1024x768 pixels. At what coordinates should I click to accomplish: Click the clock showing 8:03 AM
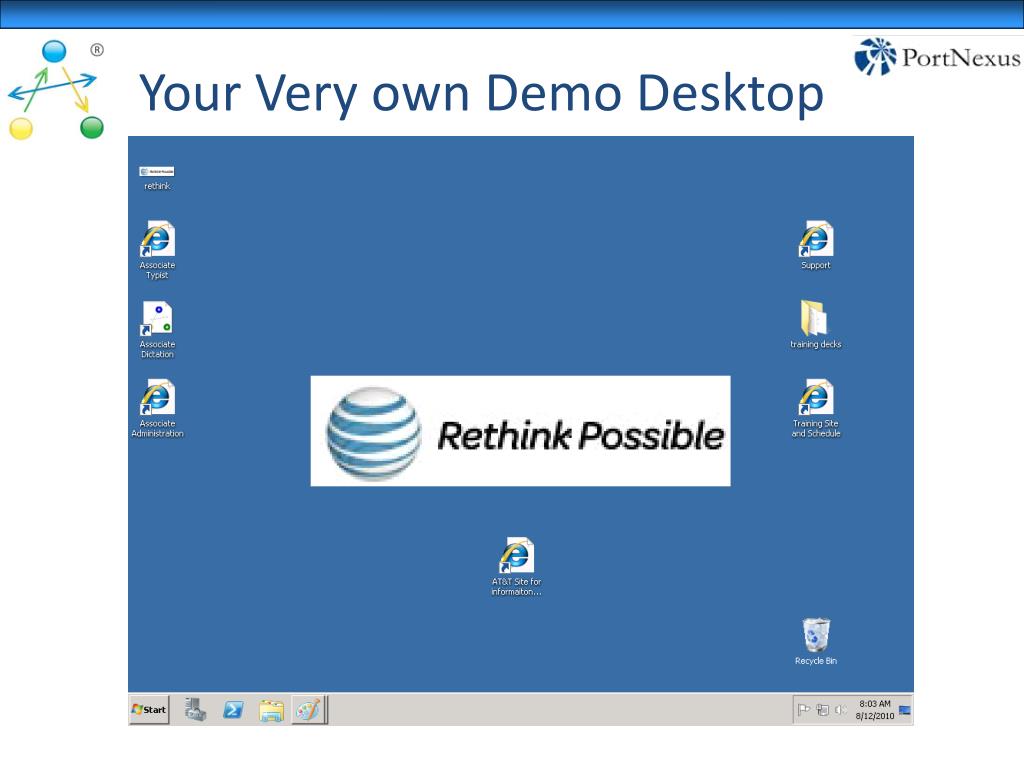[874, 704]
